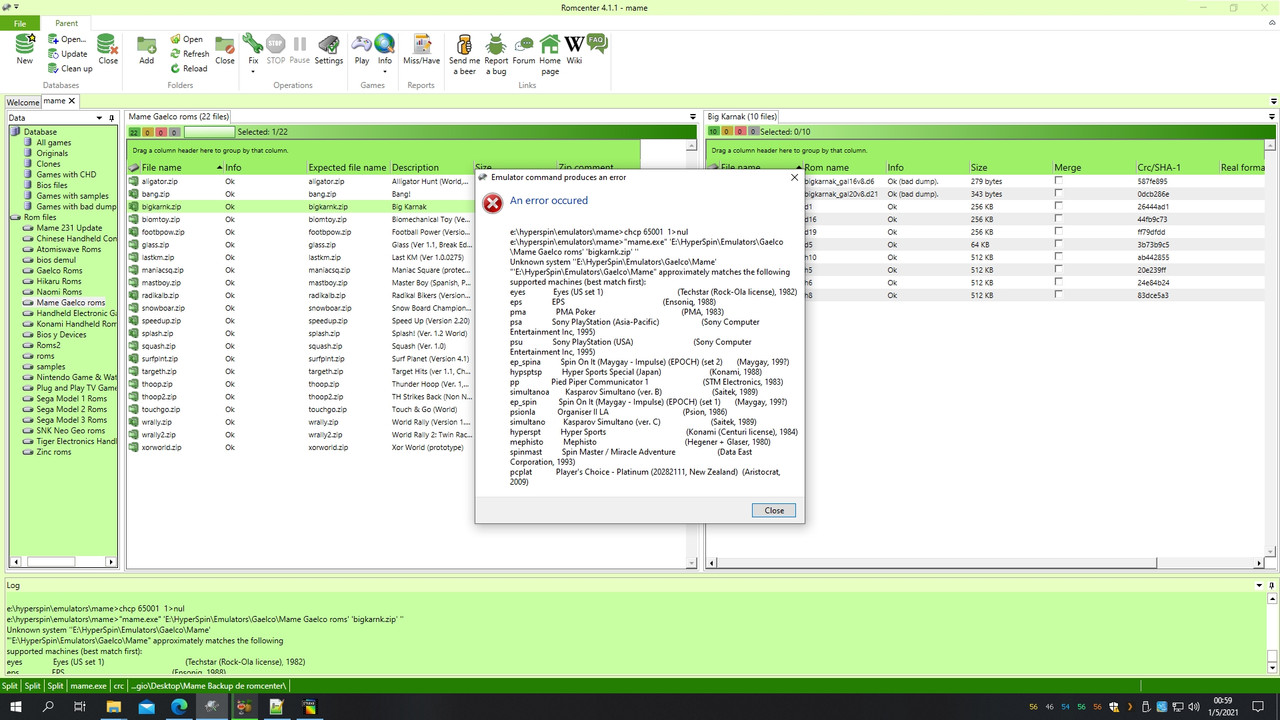
Task: Click Close button in error dialog
Action: [774, 510]
